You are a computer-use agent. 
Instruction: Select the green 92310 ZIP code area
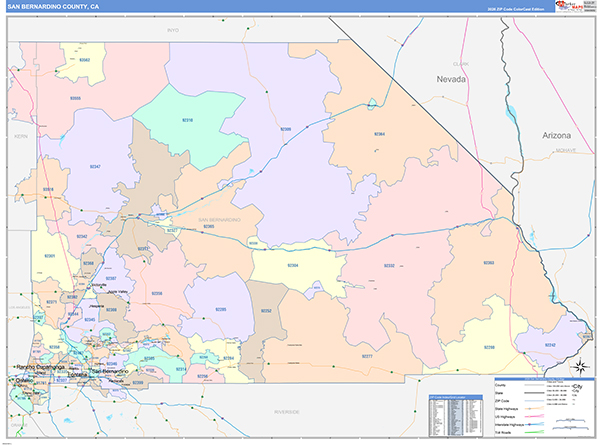[x=178, y=120]
